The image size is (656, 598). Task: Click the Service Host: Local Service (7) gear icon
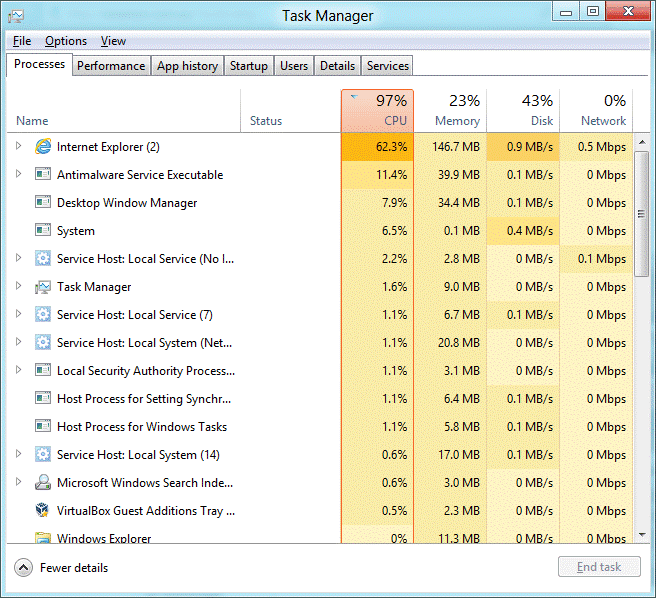(x=43, y=315)
